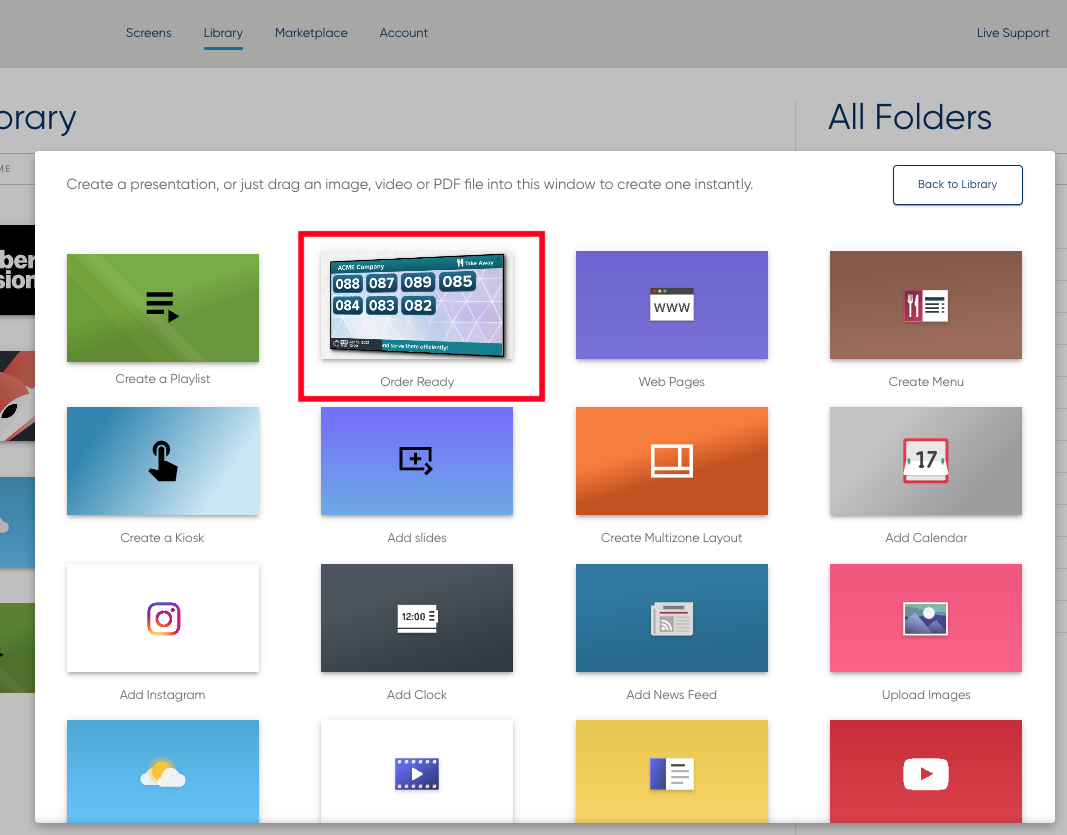Select the Upload Images picture icon
The image size is (1067, 835).
926,618
